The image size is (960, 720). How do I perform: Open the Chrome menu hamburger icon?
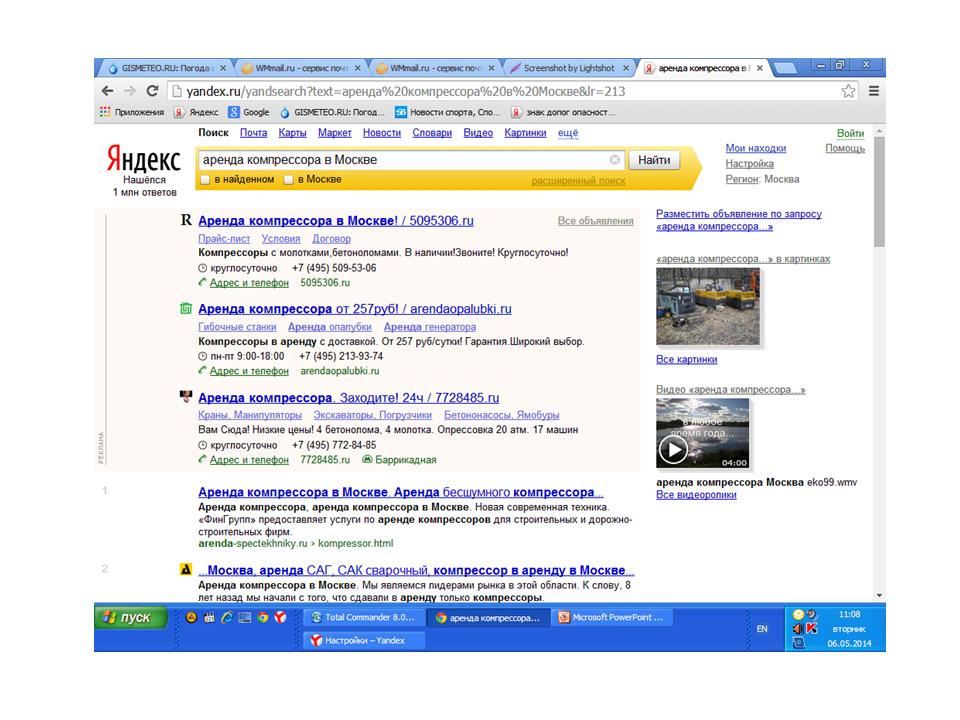pyautogui.click(x=874, y=91)
